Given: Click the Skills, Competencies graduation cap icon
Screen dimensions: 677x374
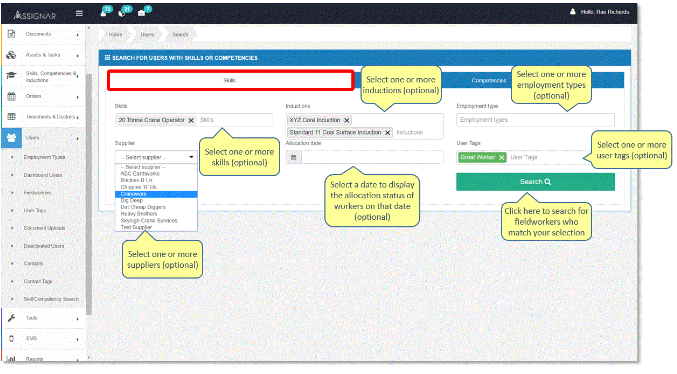Looking at the screenshot, I should 12,76.
